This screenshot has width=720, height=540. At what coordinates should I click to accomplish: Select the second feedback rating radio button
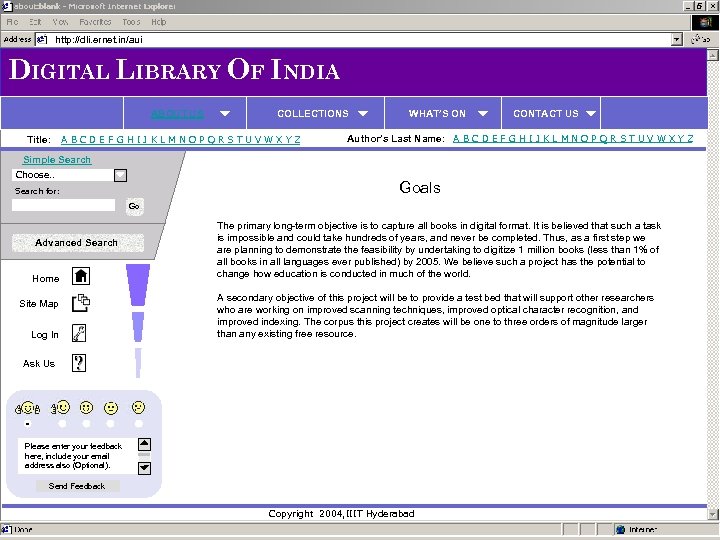(x=62, y=424)
